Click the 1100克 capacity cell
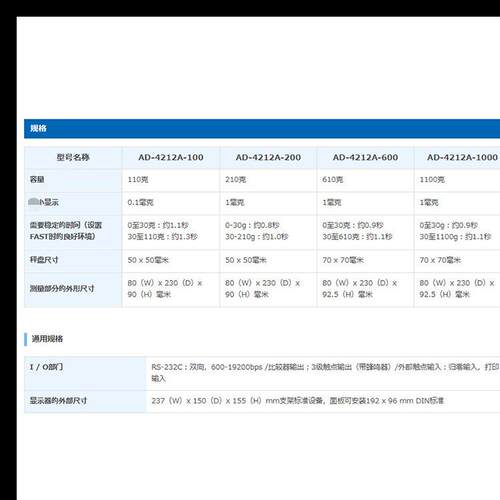Image resolution: width=500 pixels, height=500 pixels. pyautogui.click(x=457, y=180)
